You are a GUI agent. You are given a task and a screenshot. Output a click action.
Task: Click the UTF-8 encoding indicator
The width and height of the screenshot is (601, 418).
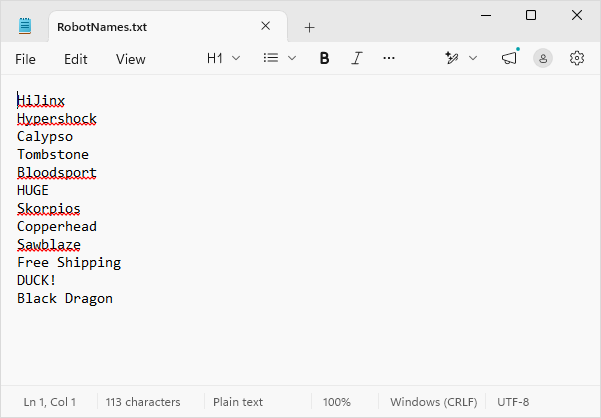(x=513, y=402)
